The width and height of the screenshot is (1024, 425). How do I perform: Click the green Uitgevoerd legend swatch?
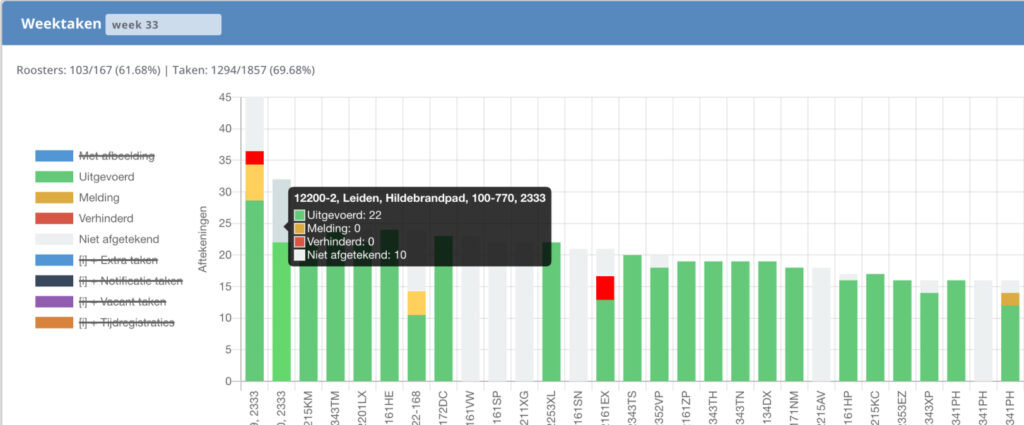54,177
